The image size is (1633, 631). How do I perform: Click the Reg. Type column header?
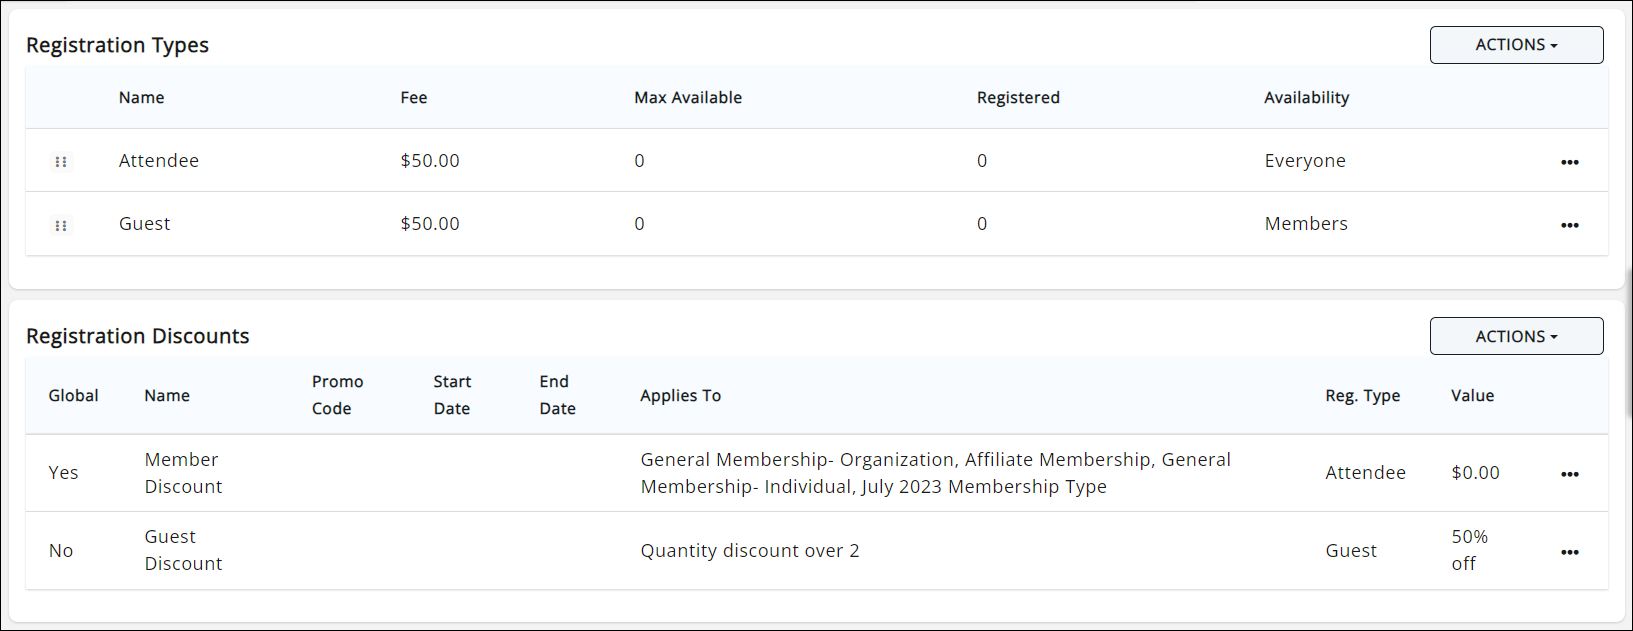pos(1362,396)
